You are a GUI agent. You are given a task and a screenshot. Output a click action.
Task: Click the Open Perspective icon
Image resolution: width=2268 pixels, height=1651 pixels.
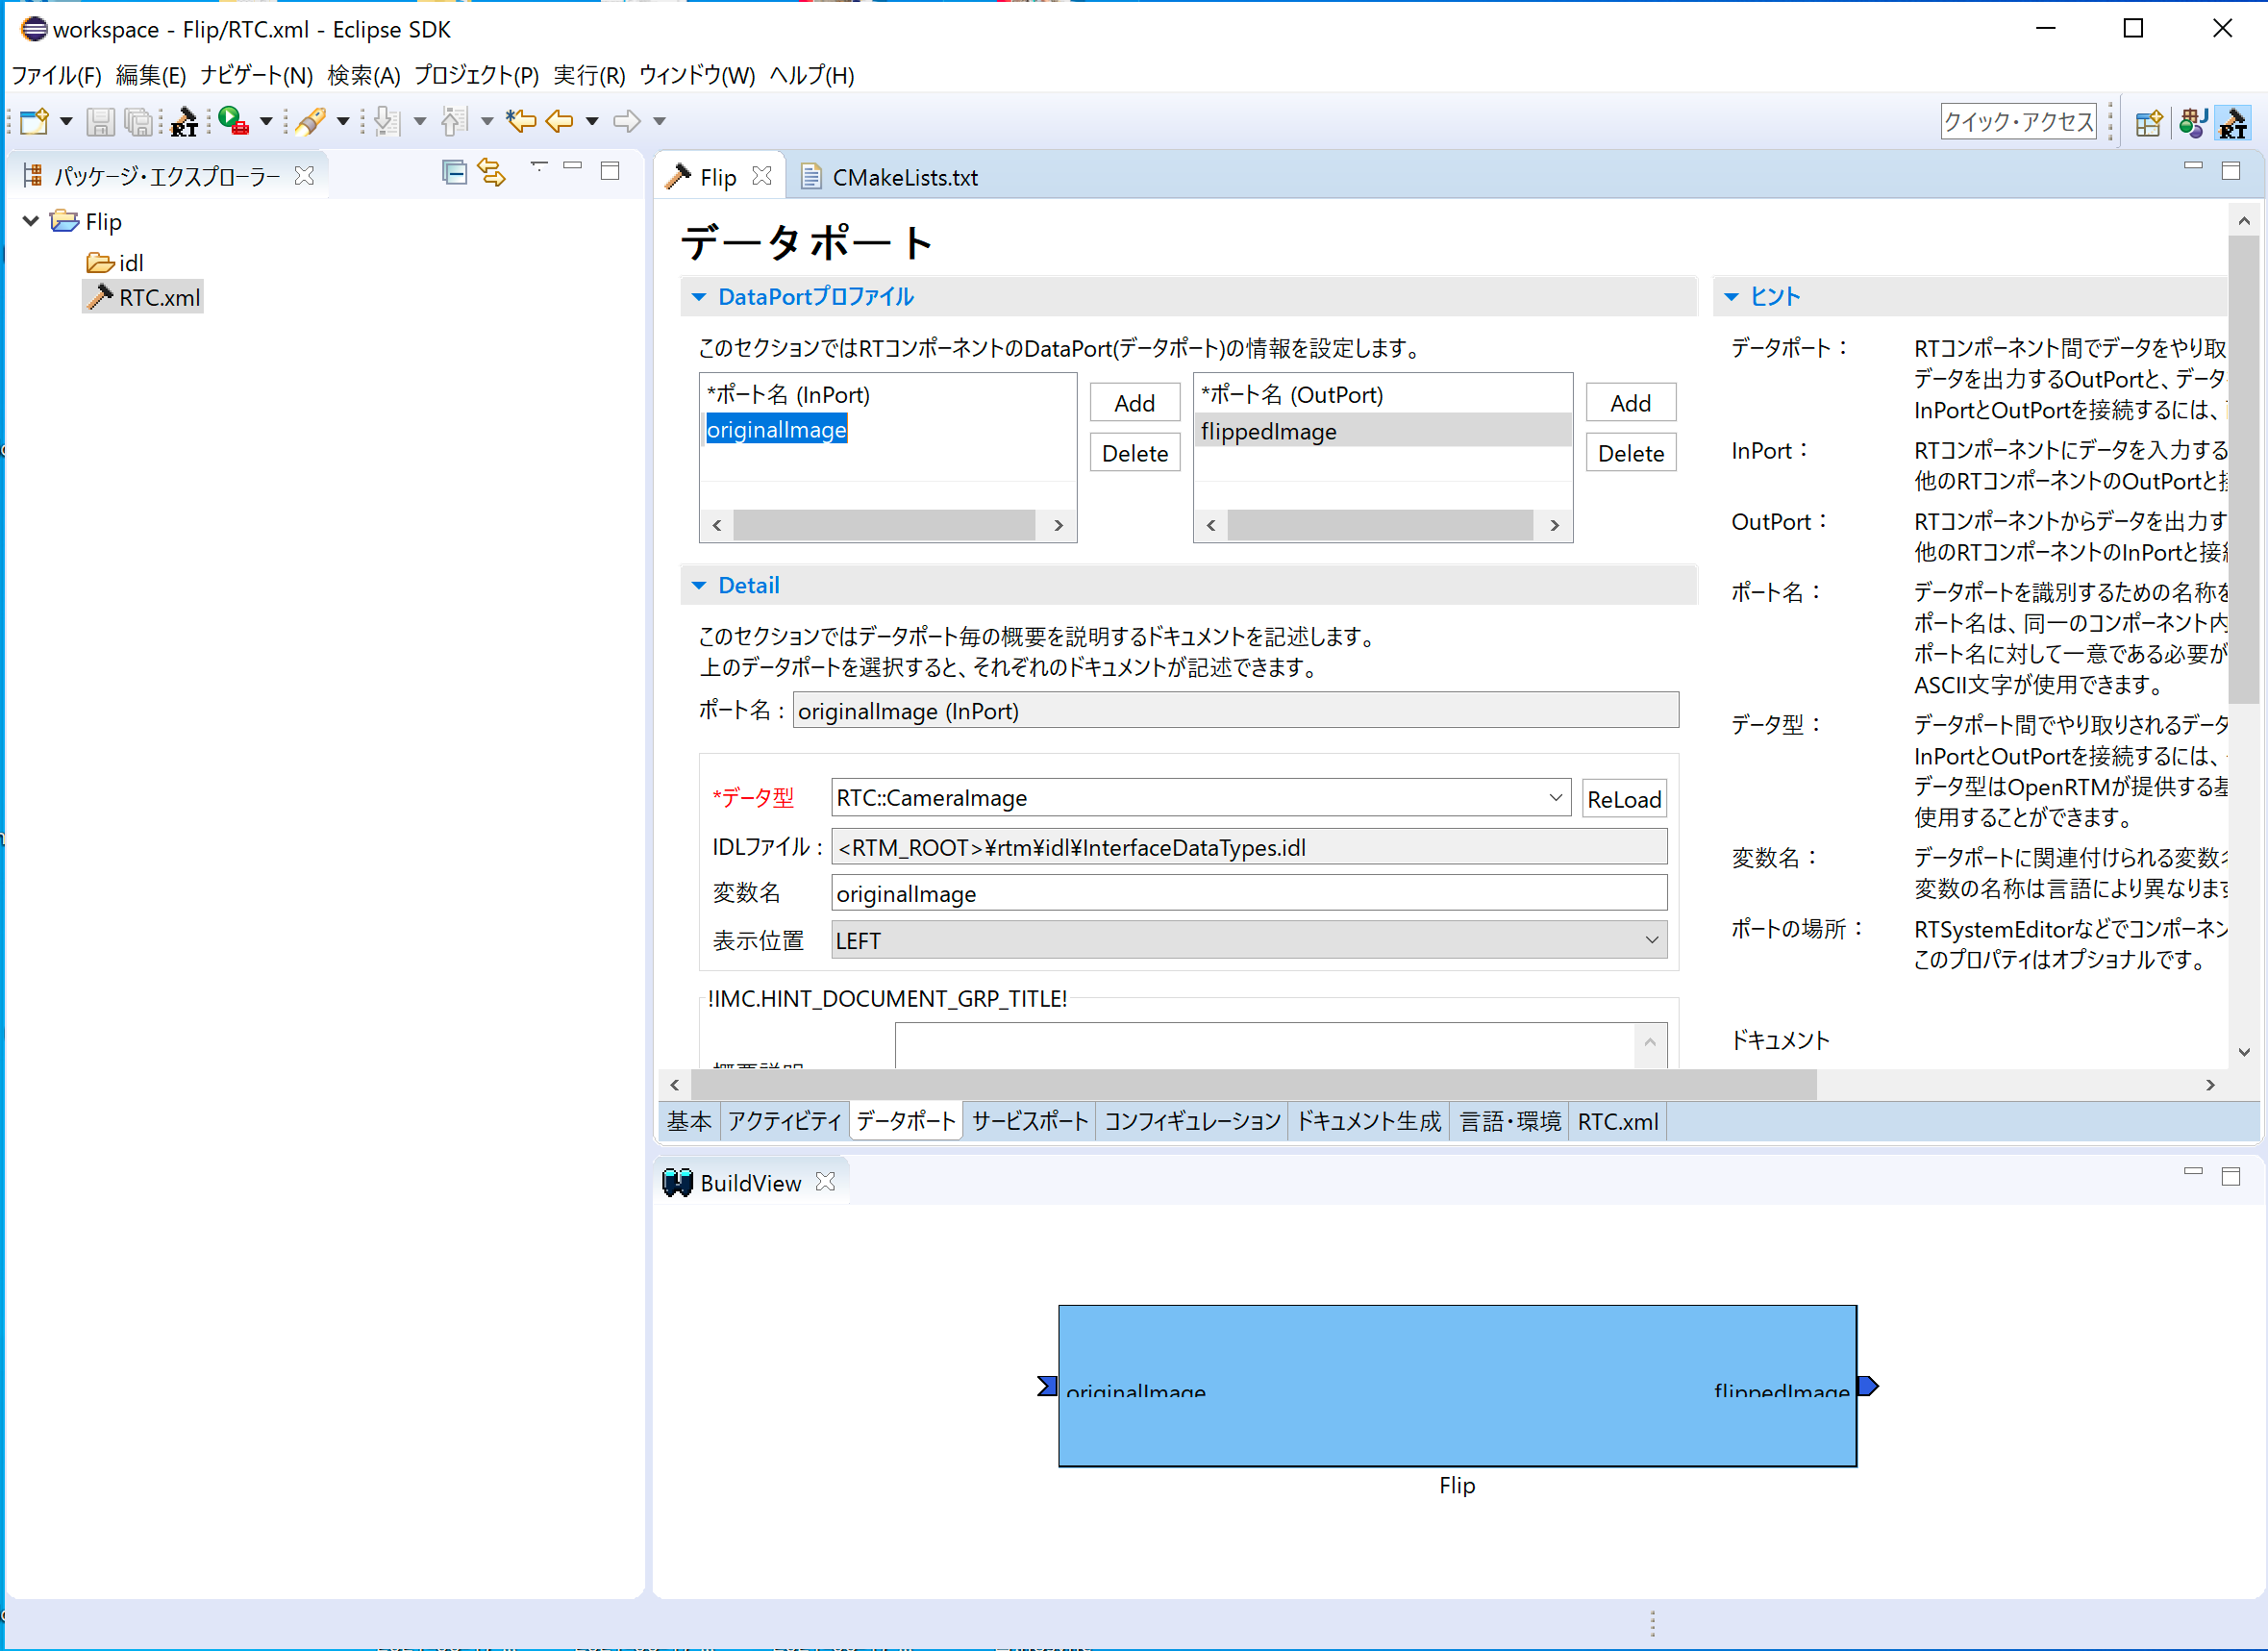coord(2149,122)
